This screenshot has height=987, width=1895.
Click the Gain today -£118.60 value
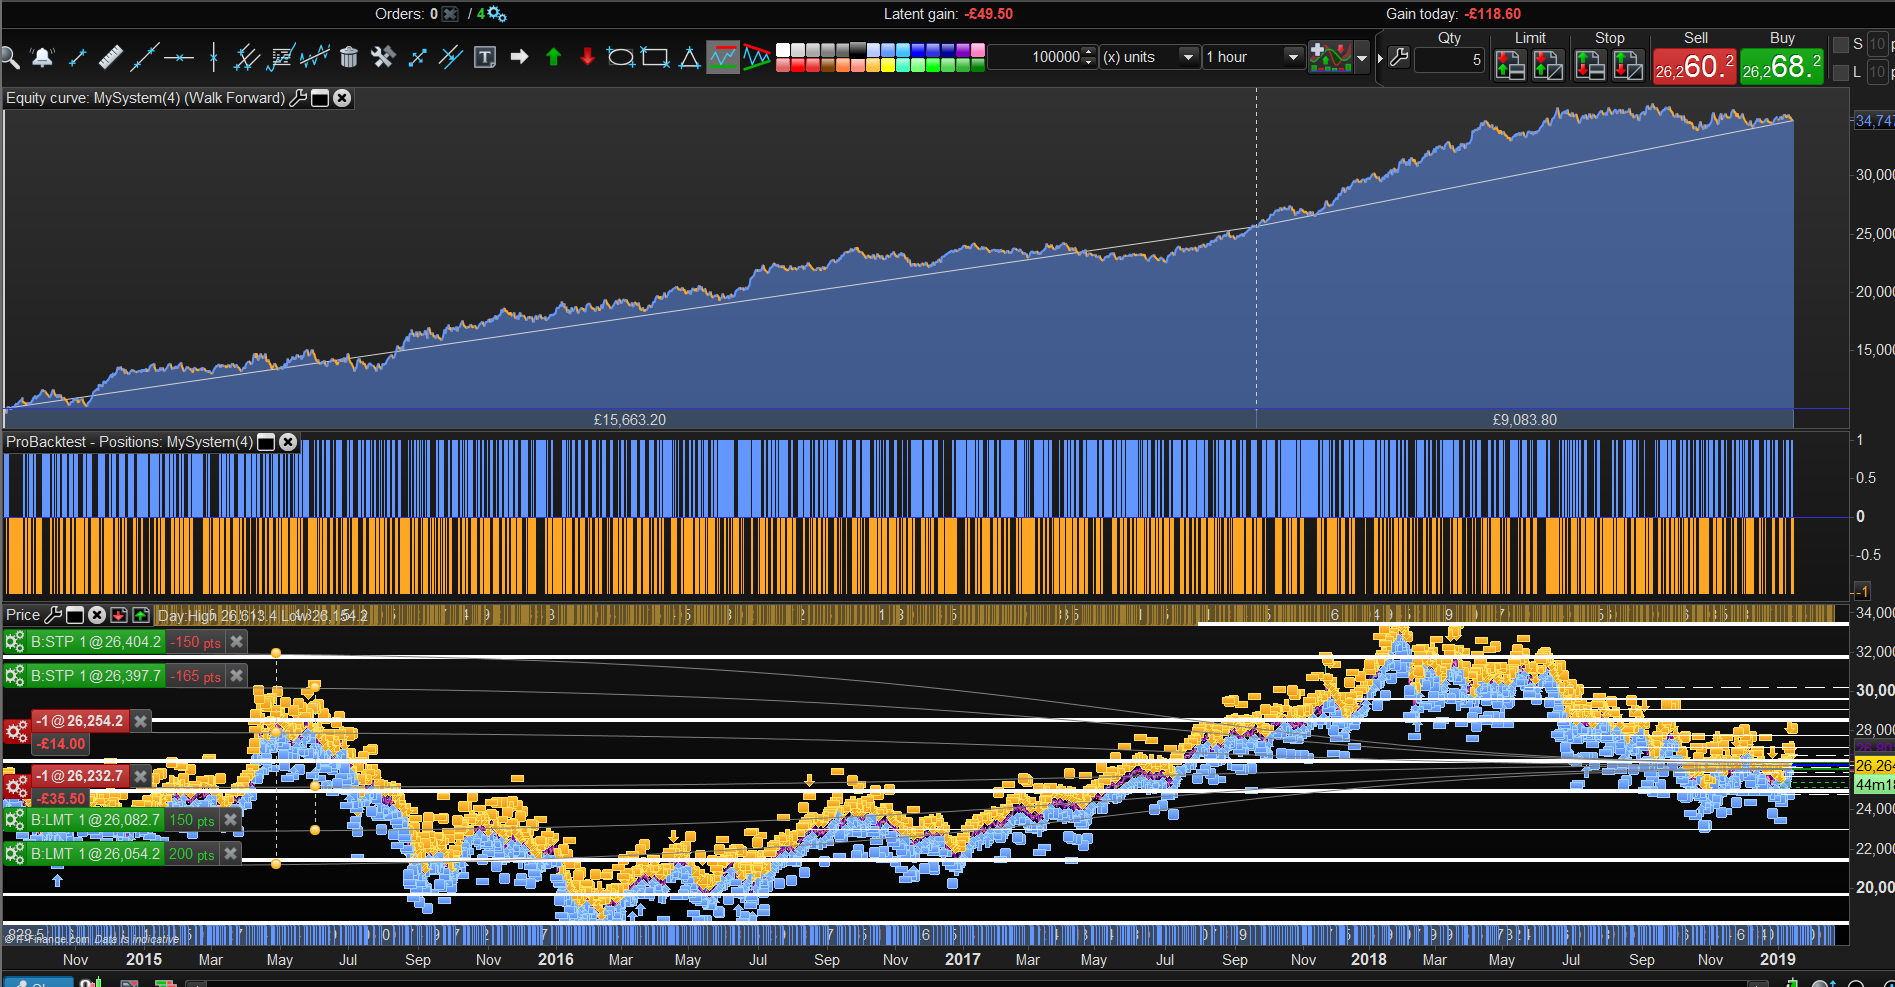[x=1493, y=14]
